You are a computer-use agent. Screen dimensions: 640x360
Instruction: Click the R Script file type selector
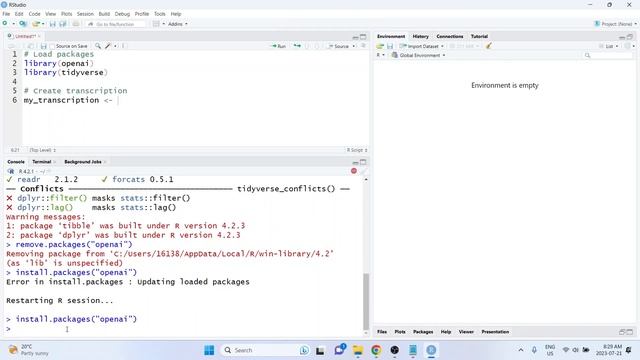pyautogui.click(x=357, y=150)
